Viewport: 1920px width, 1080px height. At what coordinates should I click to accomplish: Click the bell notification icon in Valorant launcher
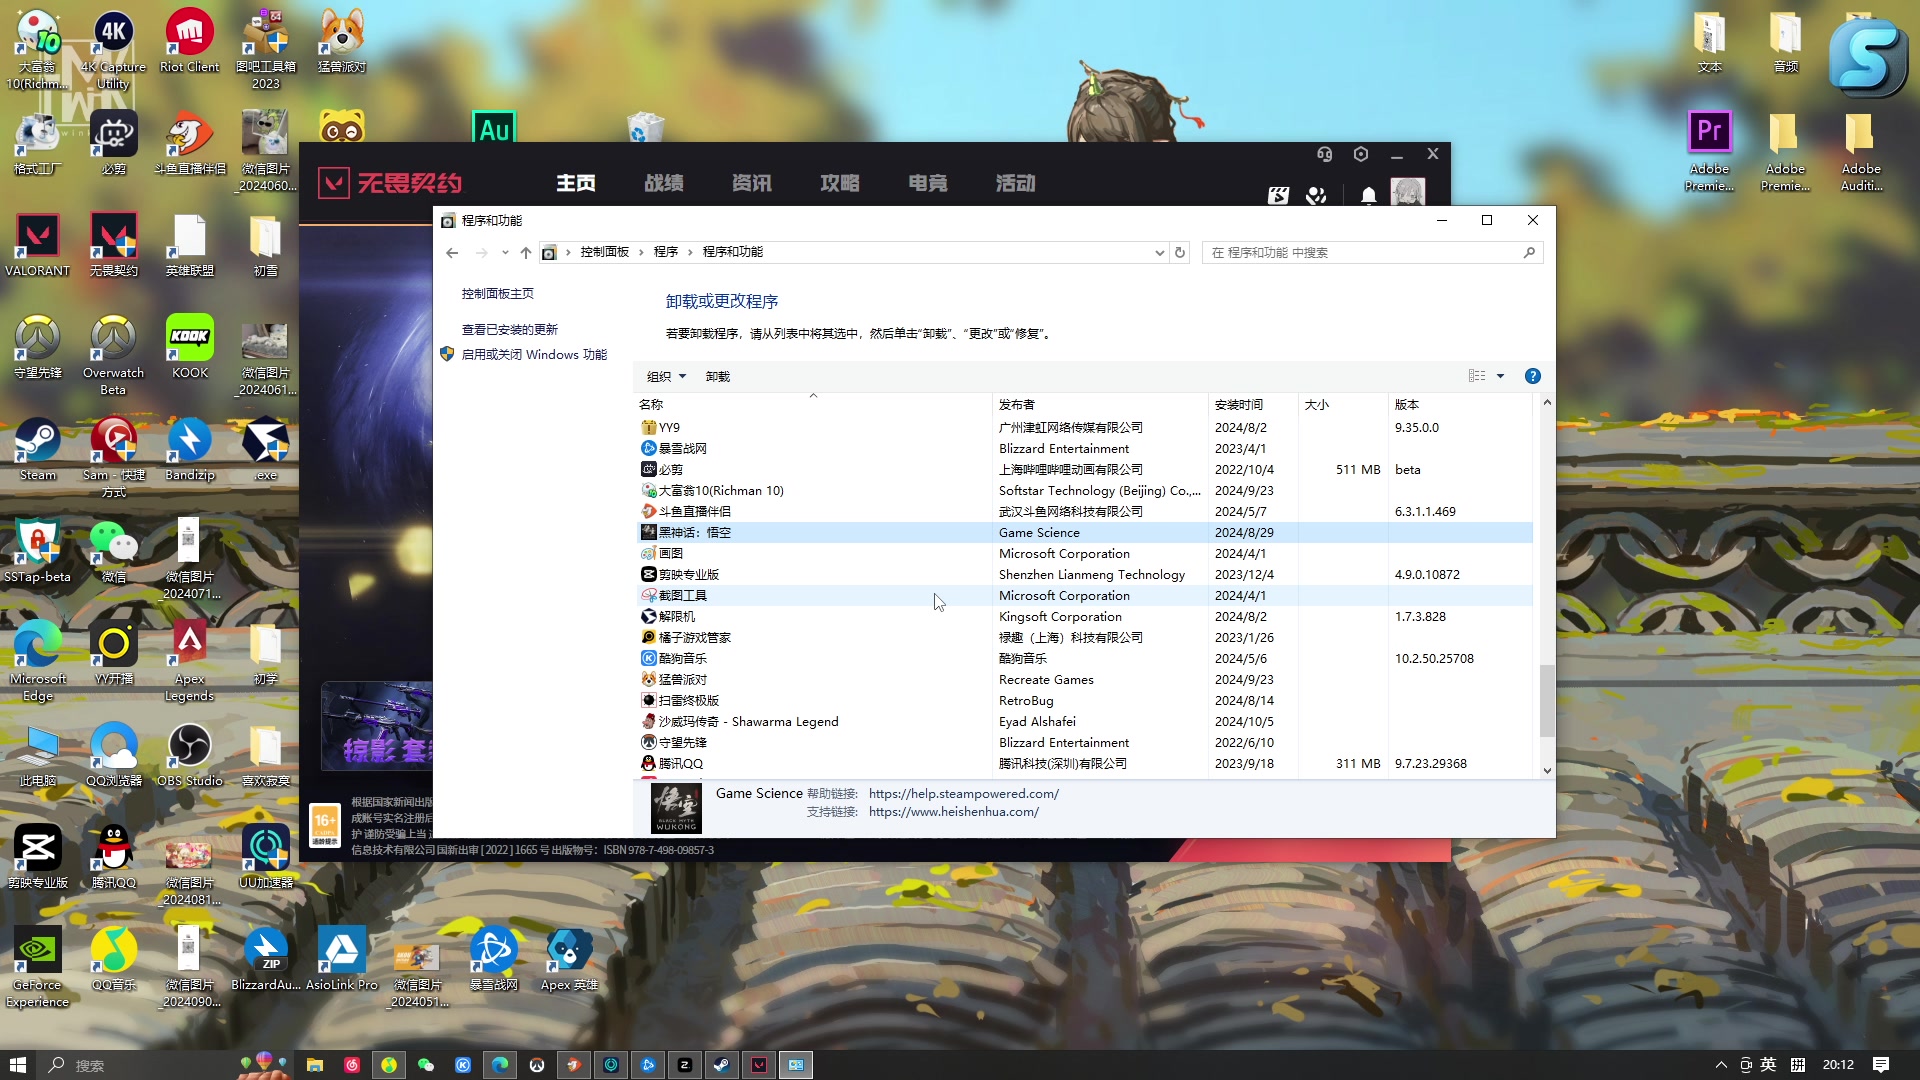pyautogui.click(x=1368, y=195)
